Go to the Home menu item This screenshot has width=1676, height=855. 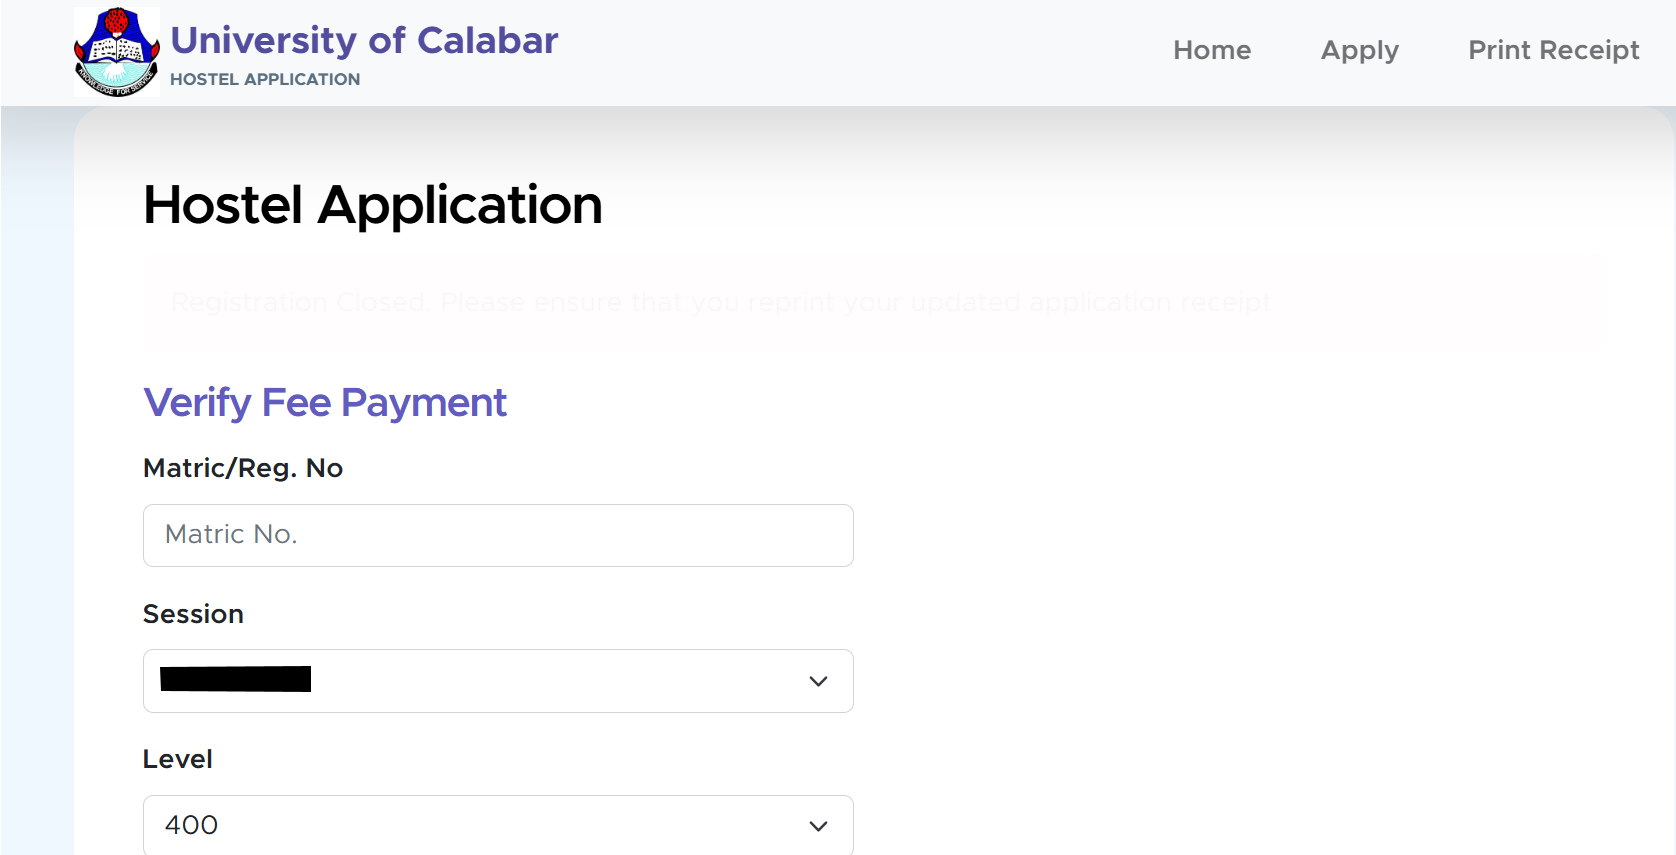pyautogui.click(x=1211, y=50)
